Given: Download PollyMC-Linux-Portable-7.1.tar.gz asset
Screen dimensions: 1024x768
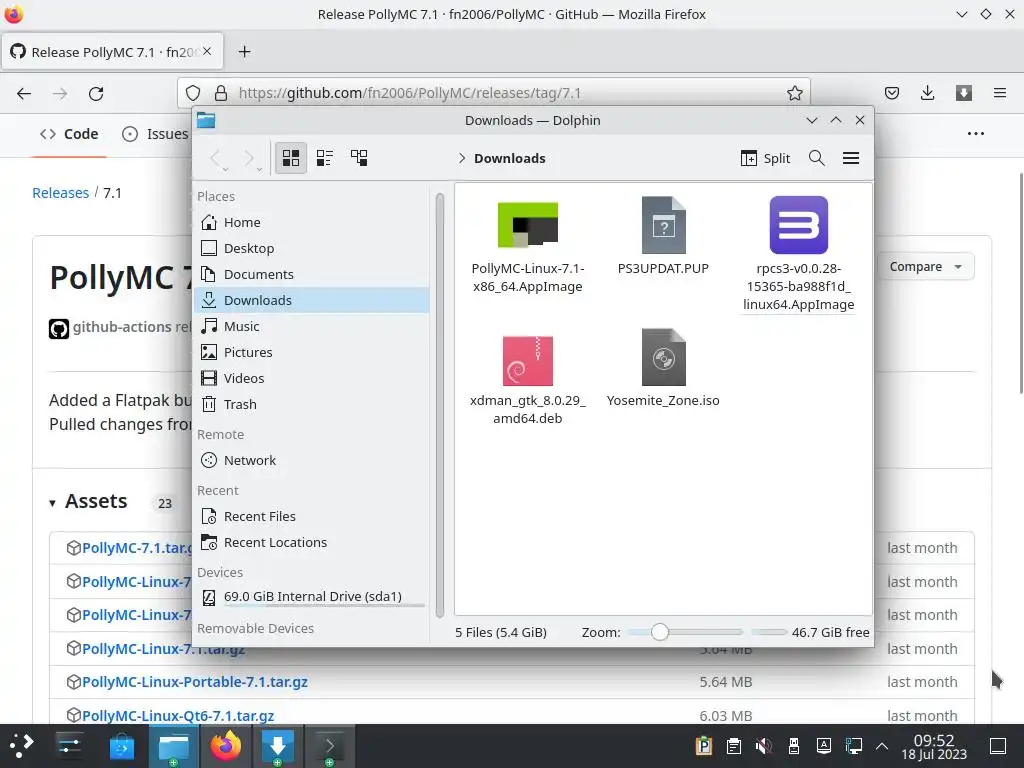Looking at the screenshot, I should (x=195, y=682).
